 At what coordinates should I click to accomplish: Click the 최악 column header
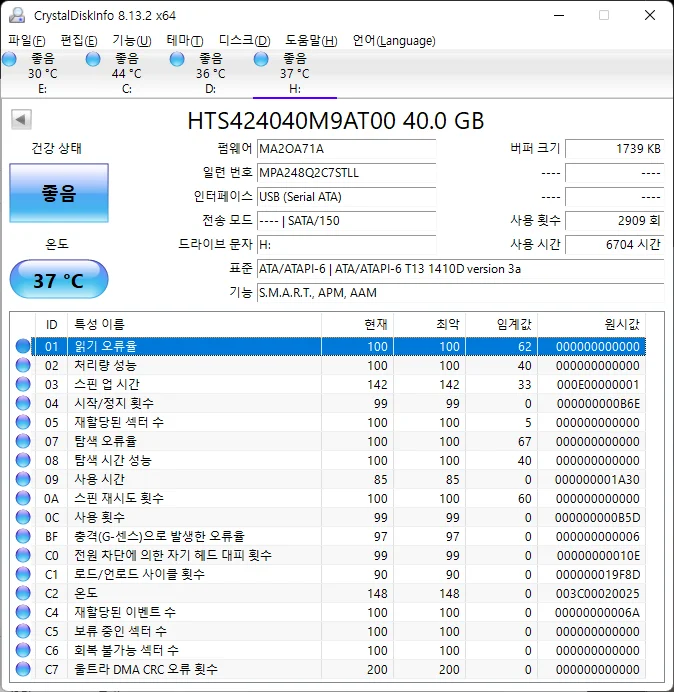[x=429, y=324]
